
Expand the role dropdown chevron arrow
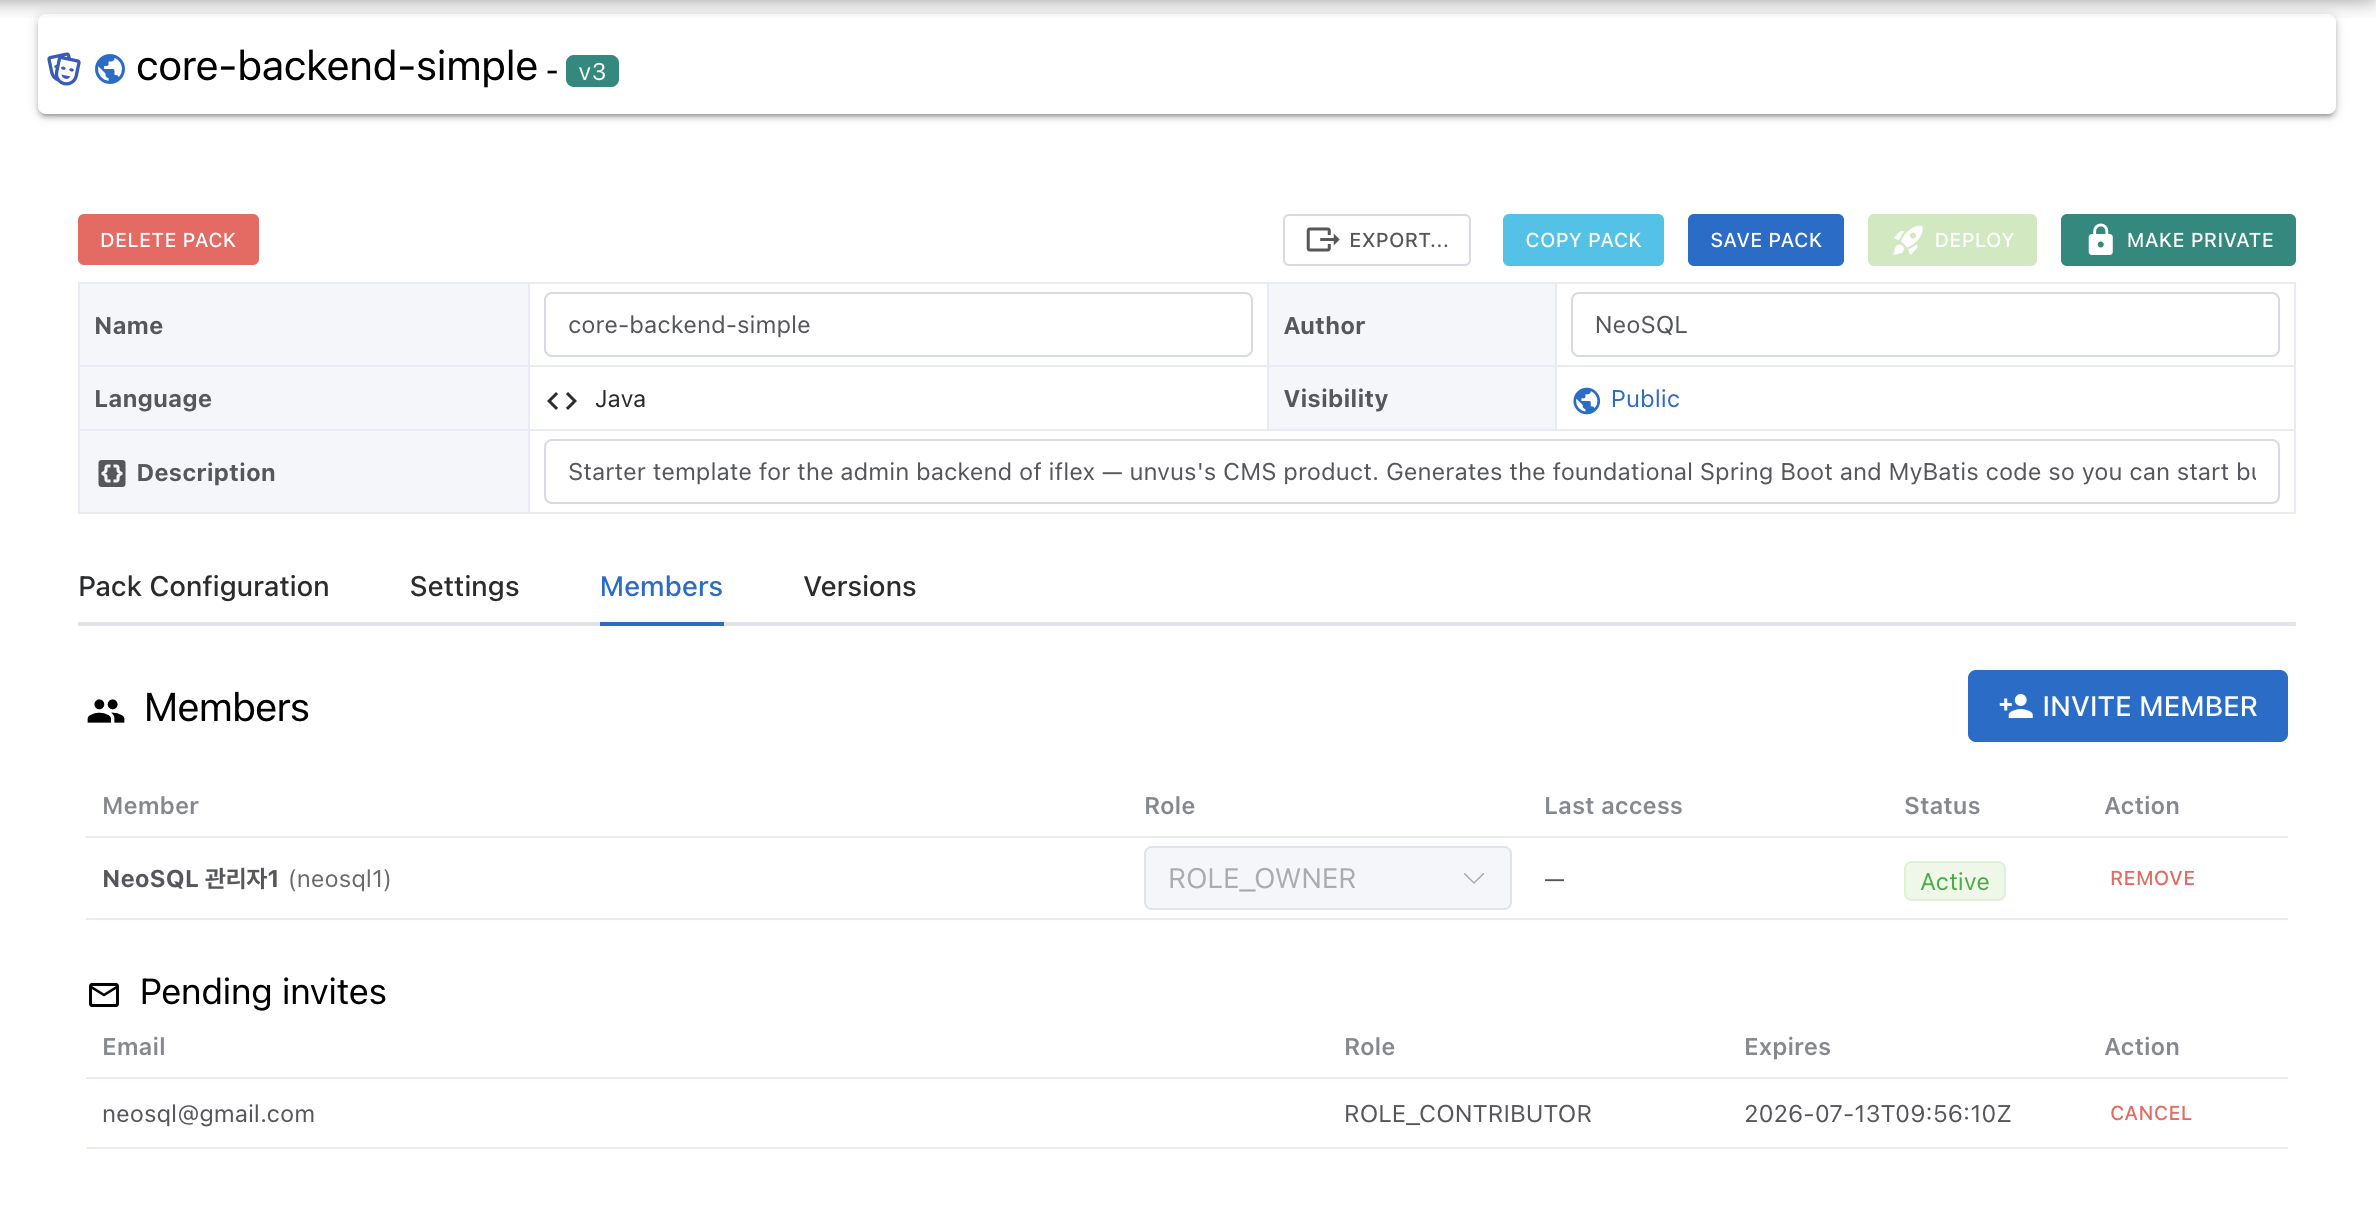[x=1473, y=878]
